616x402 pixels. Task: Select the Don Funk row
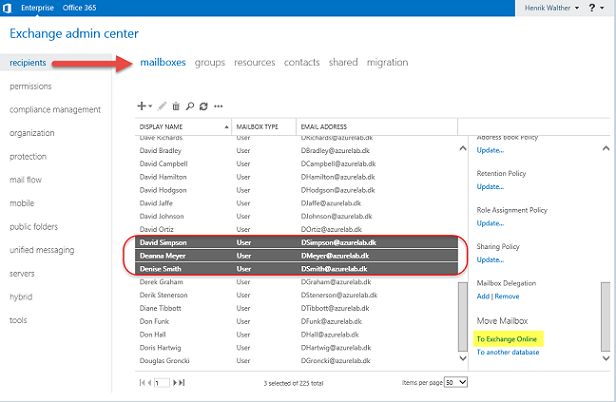click(297, 321)
